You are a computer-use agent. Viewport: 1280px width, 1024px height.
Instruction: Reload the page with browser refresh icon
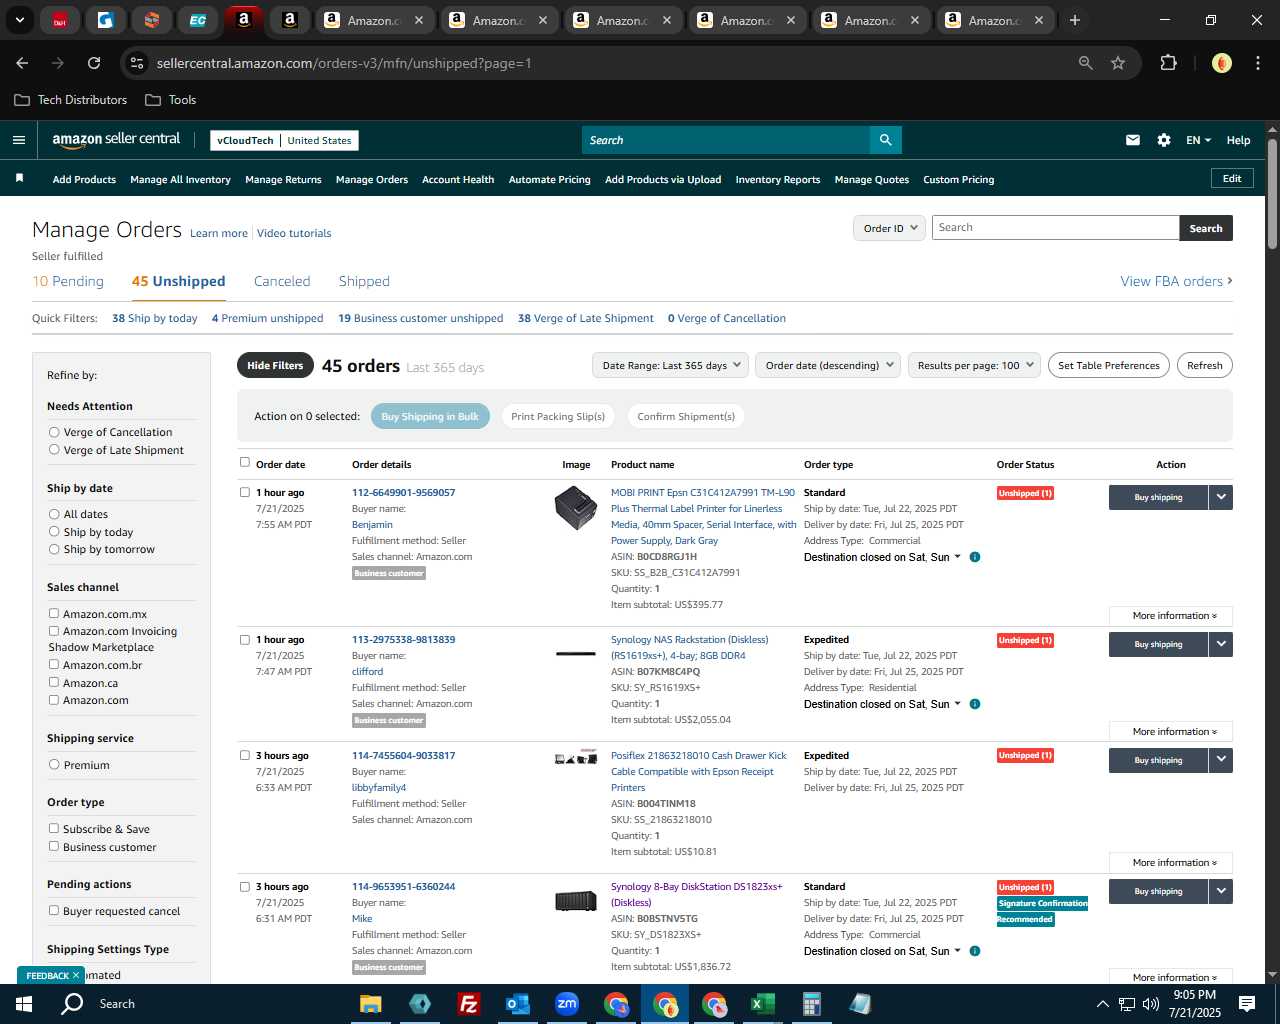[x=94, y=63]
